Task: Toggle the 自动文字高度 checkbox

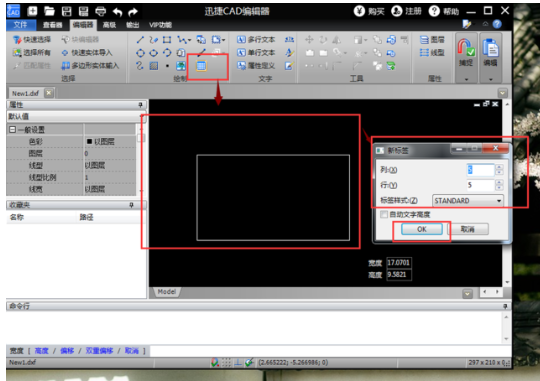Action: point(384,215)
